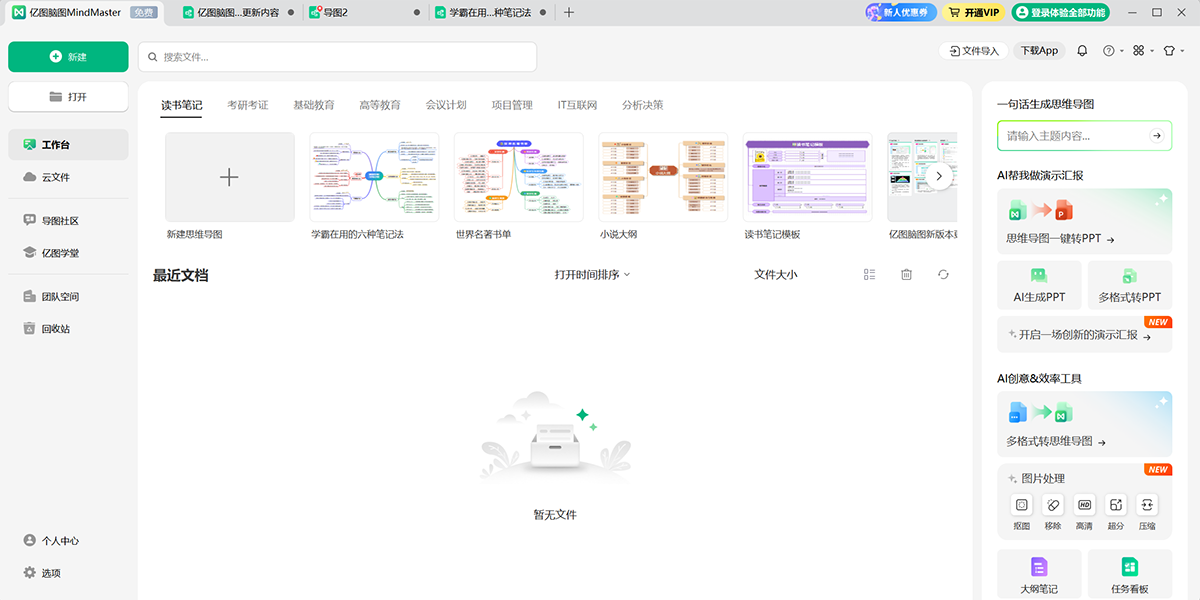Image resolution: width=1200 pixels, height=600 pixels.
Task: Click the 高清 HD enhance icon
Action: (1085, 505)
